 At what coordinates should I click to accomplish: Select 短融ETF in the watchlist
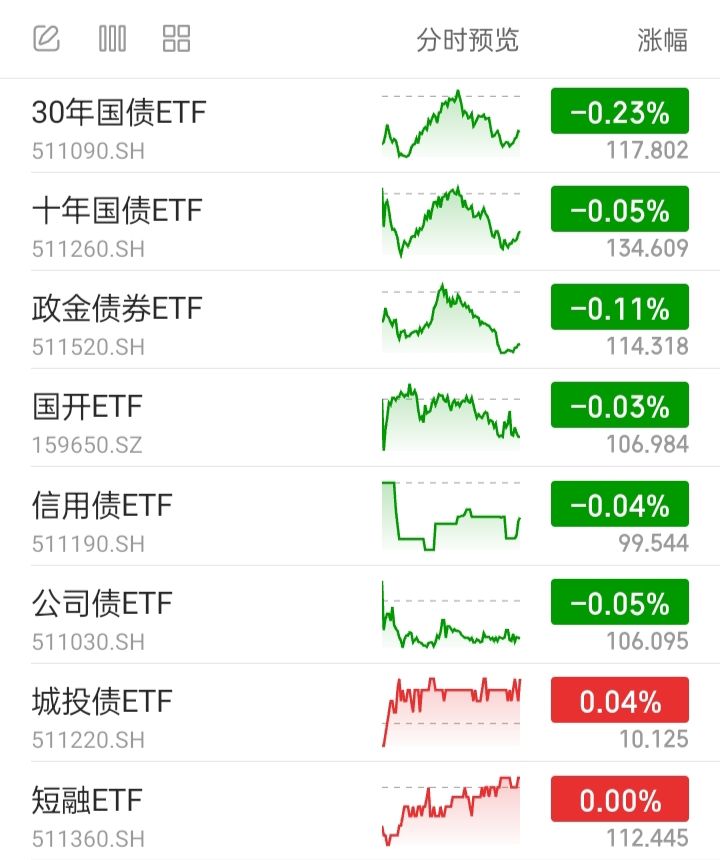(x=88, y=800)
